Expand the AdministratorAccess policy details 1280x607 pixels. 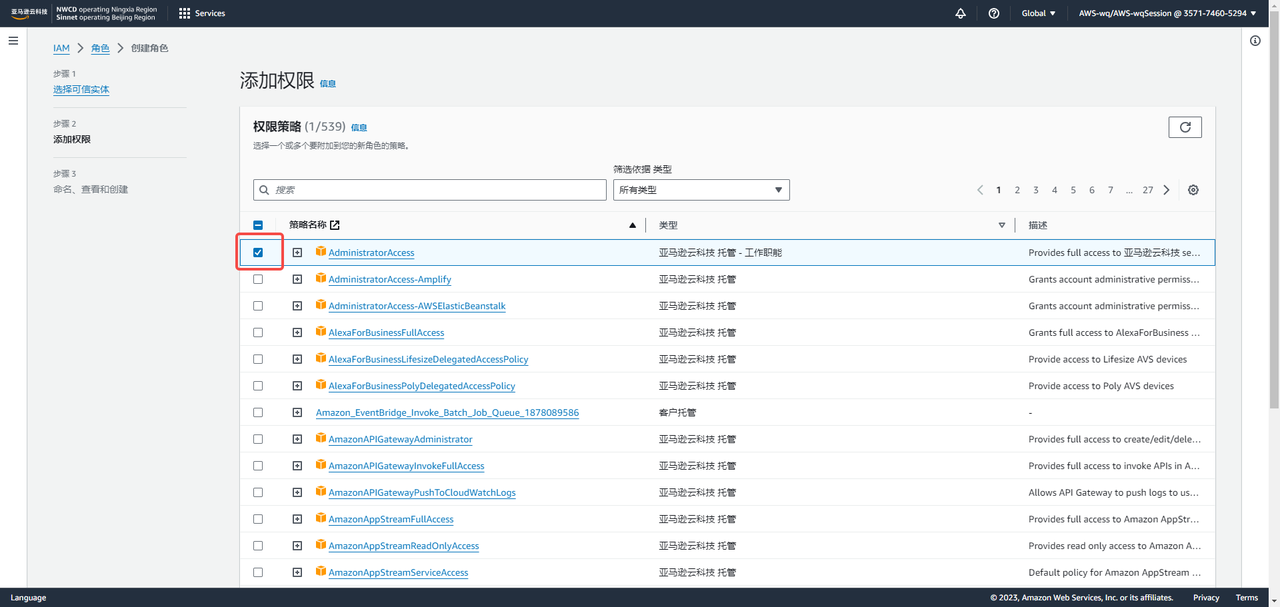297,252
